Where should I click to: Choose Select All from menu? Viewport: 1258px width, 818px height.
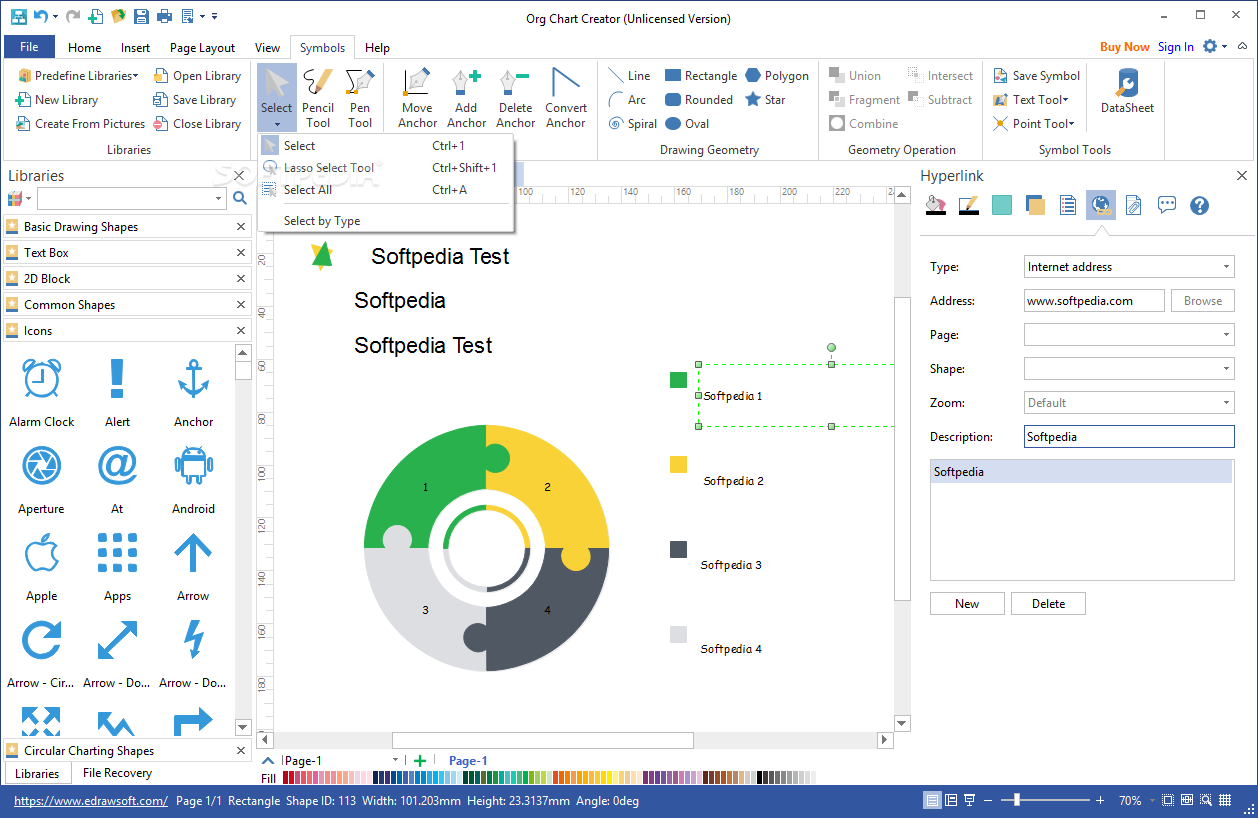click(385, 190)
